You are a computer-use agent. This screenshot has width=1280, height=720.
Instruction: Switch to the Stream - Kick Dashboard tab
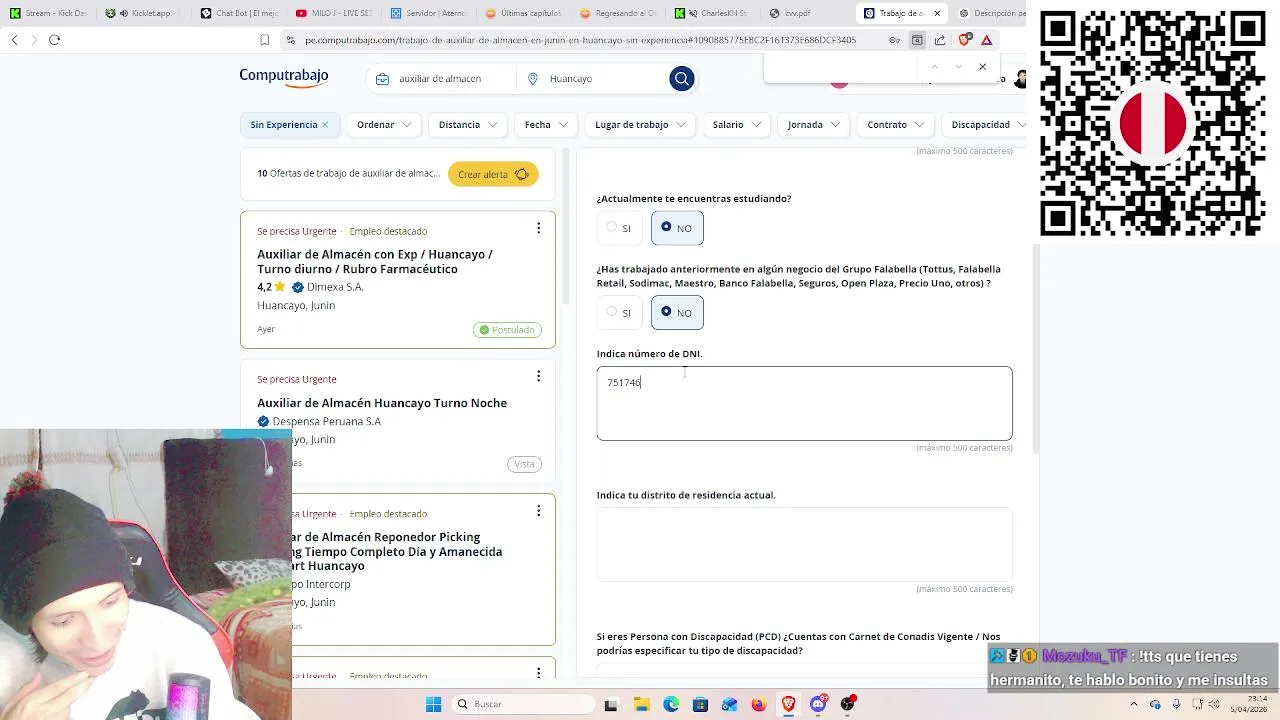pos(48,13)
